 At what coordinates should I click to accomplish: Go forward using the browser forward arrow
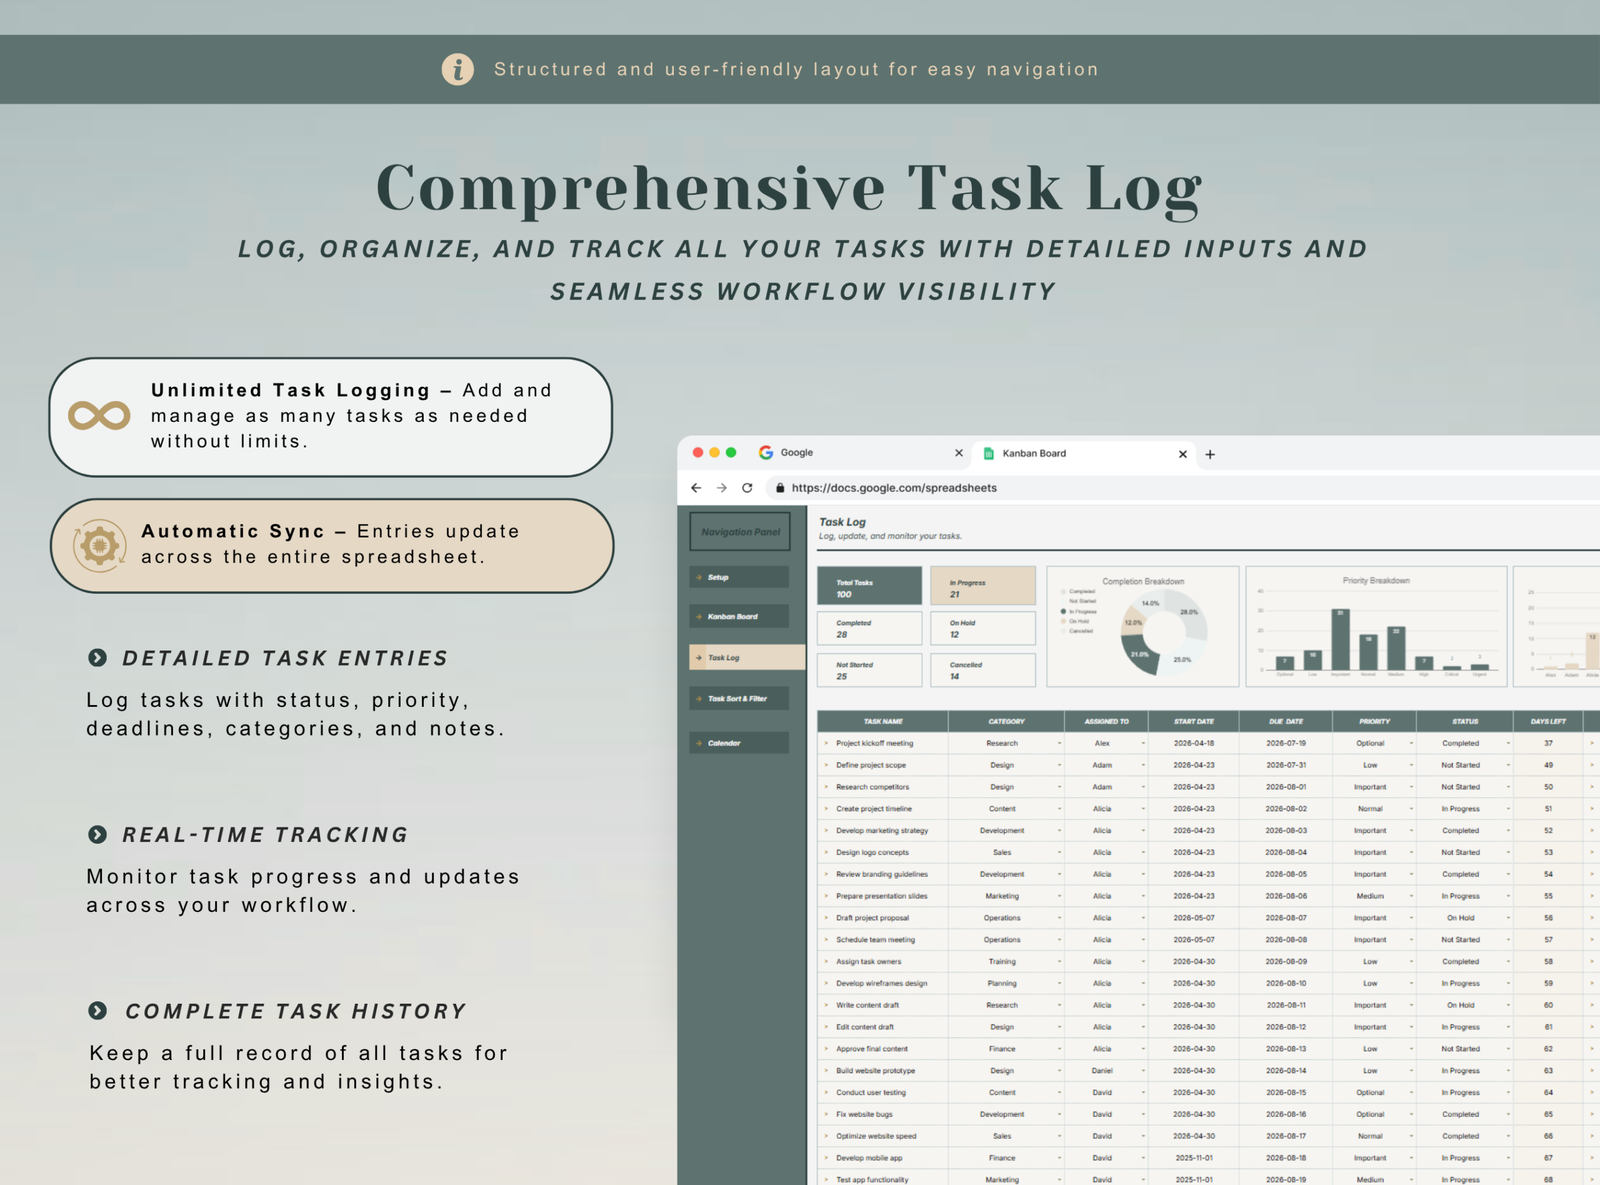tap(721, 488)
